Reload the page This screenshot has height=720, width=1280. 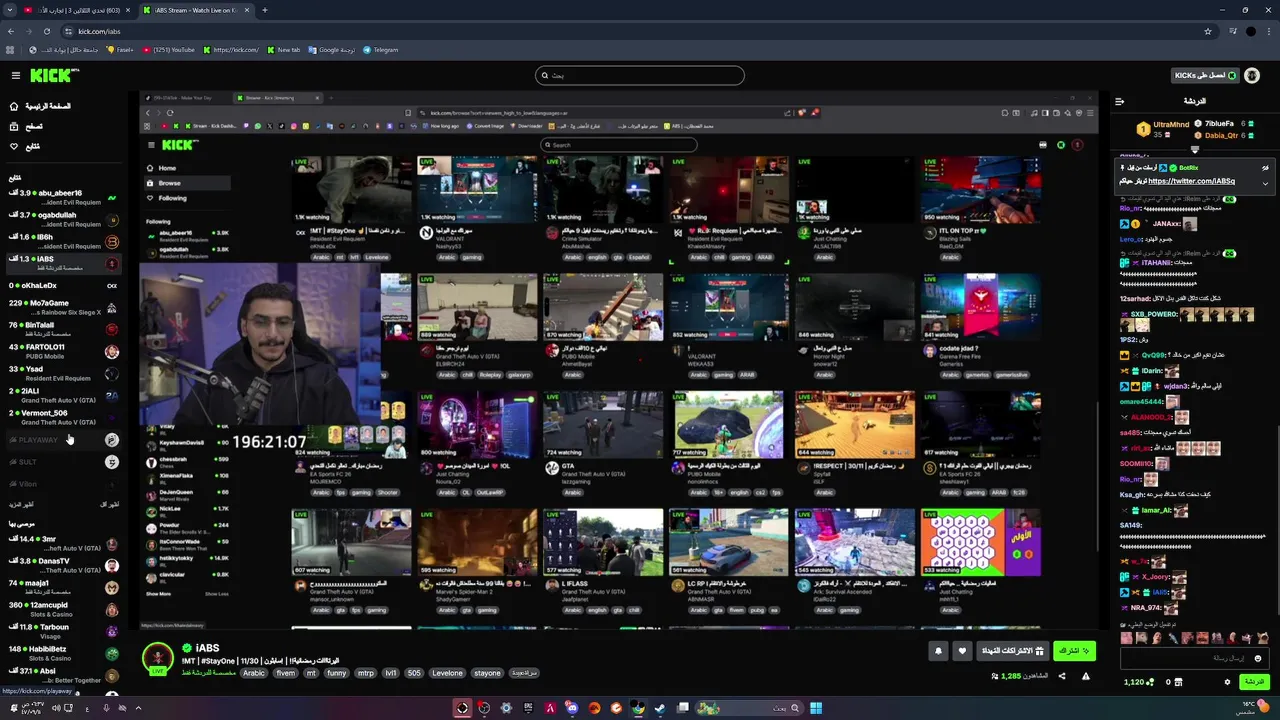45,31
